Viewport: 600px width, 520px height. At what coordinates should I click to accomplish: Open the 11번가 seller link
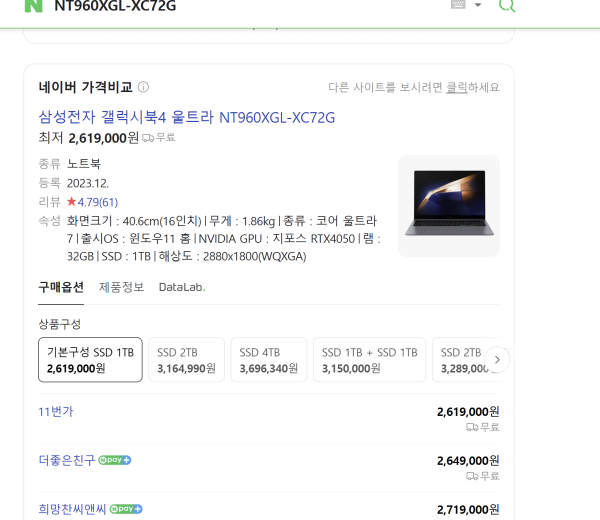[x=55, y=412]
